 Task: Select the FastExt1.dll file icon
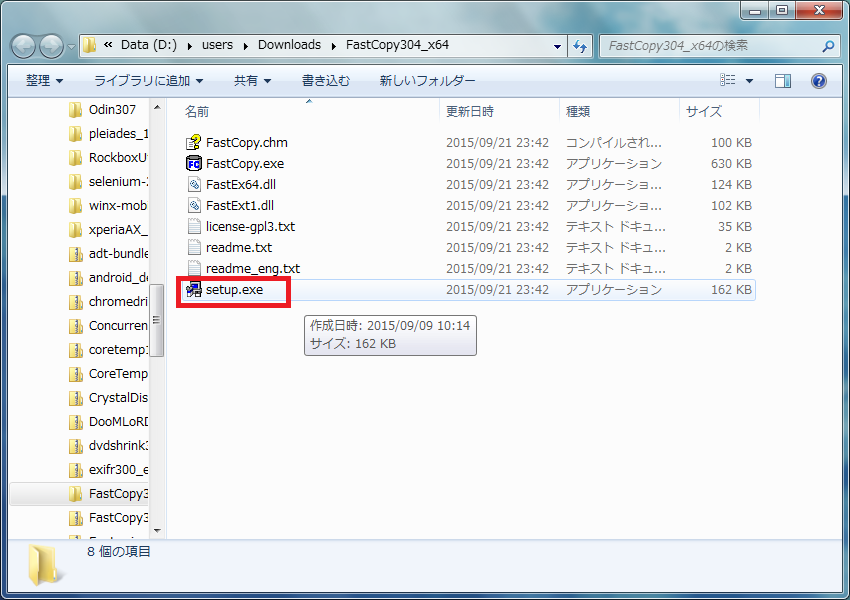pos(194,205)
